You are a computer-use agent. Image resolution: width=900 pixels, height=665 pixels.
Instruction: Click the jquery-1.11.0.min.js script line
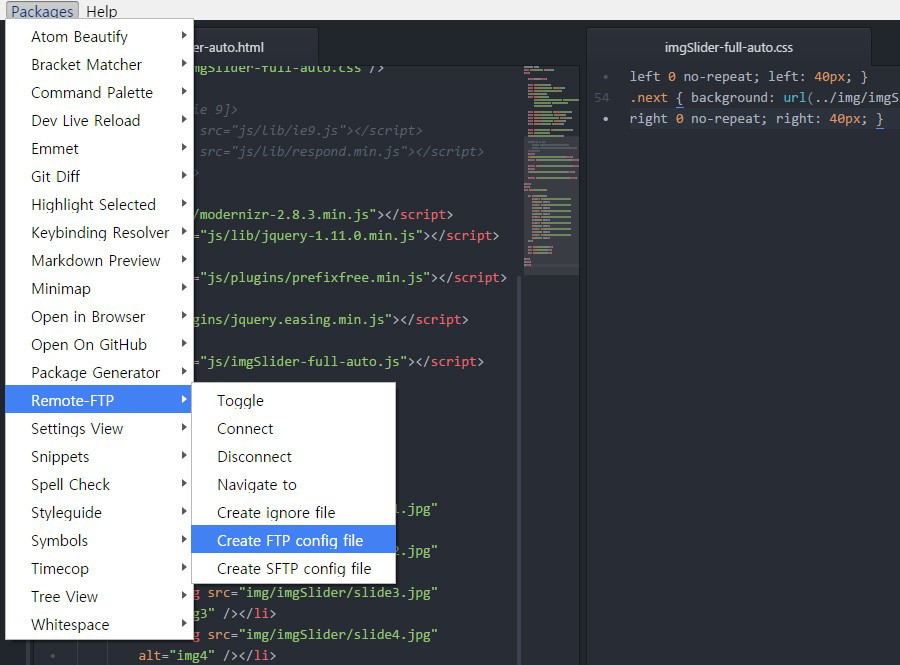point(347,236)
